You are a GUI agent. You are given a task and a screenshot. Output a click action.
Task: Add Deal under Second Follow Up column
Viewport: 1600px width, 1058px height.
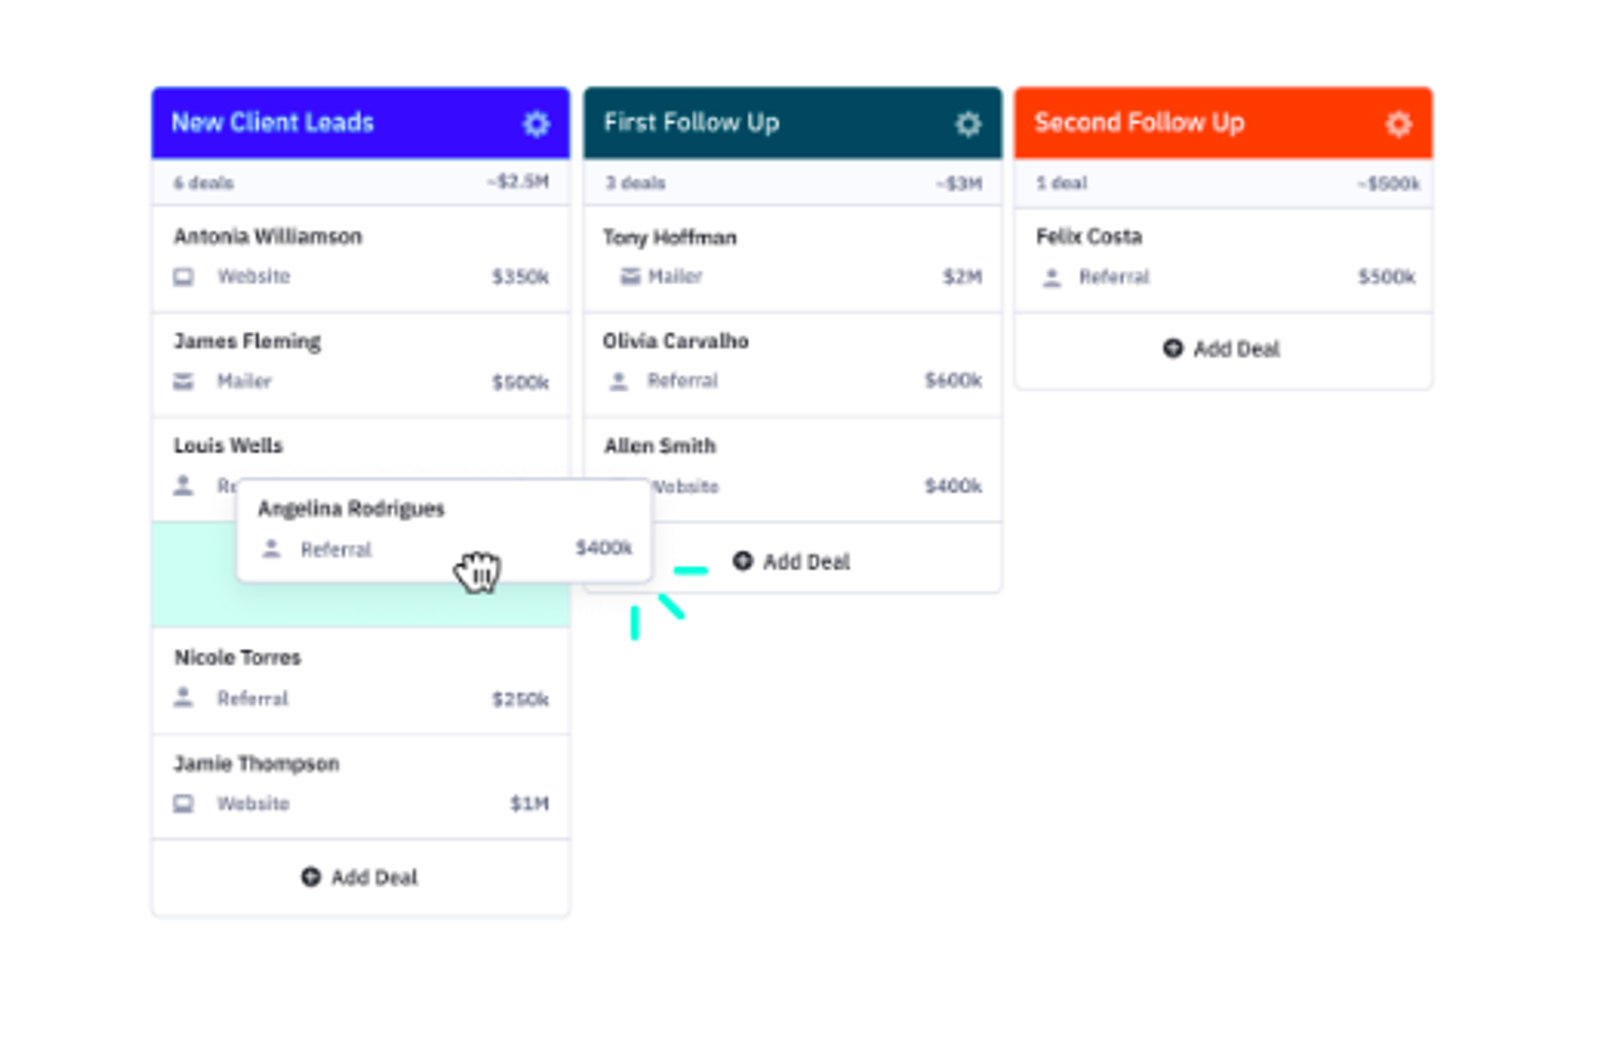pyautogui.click(x=1222, y=349)
